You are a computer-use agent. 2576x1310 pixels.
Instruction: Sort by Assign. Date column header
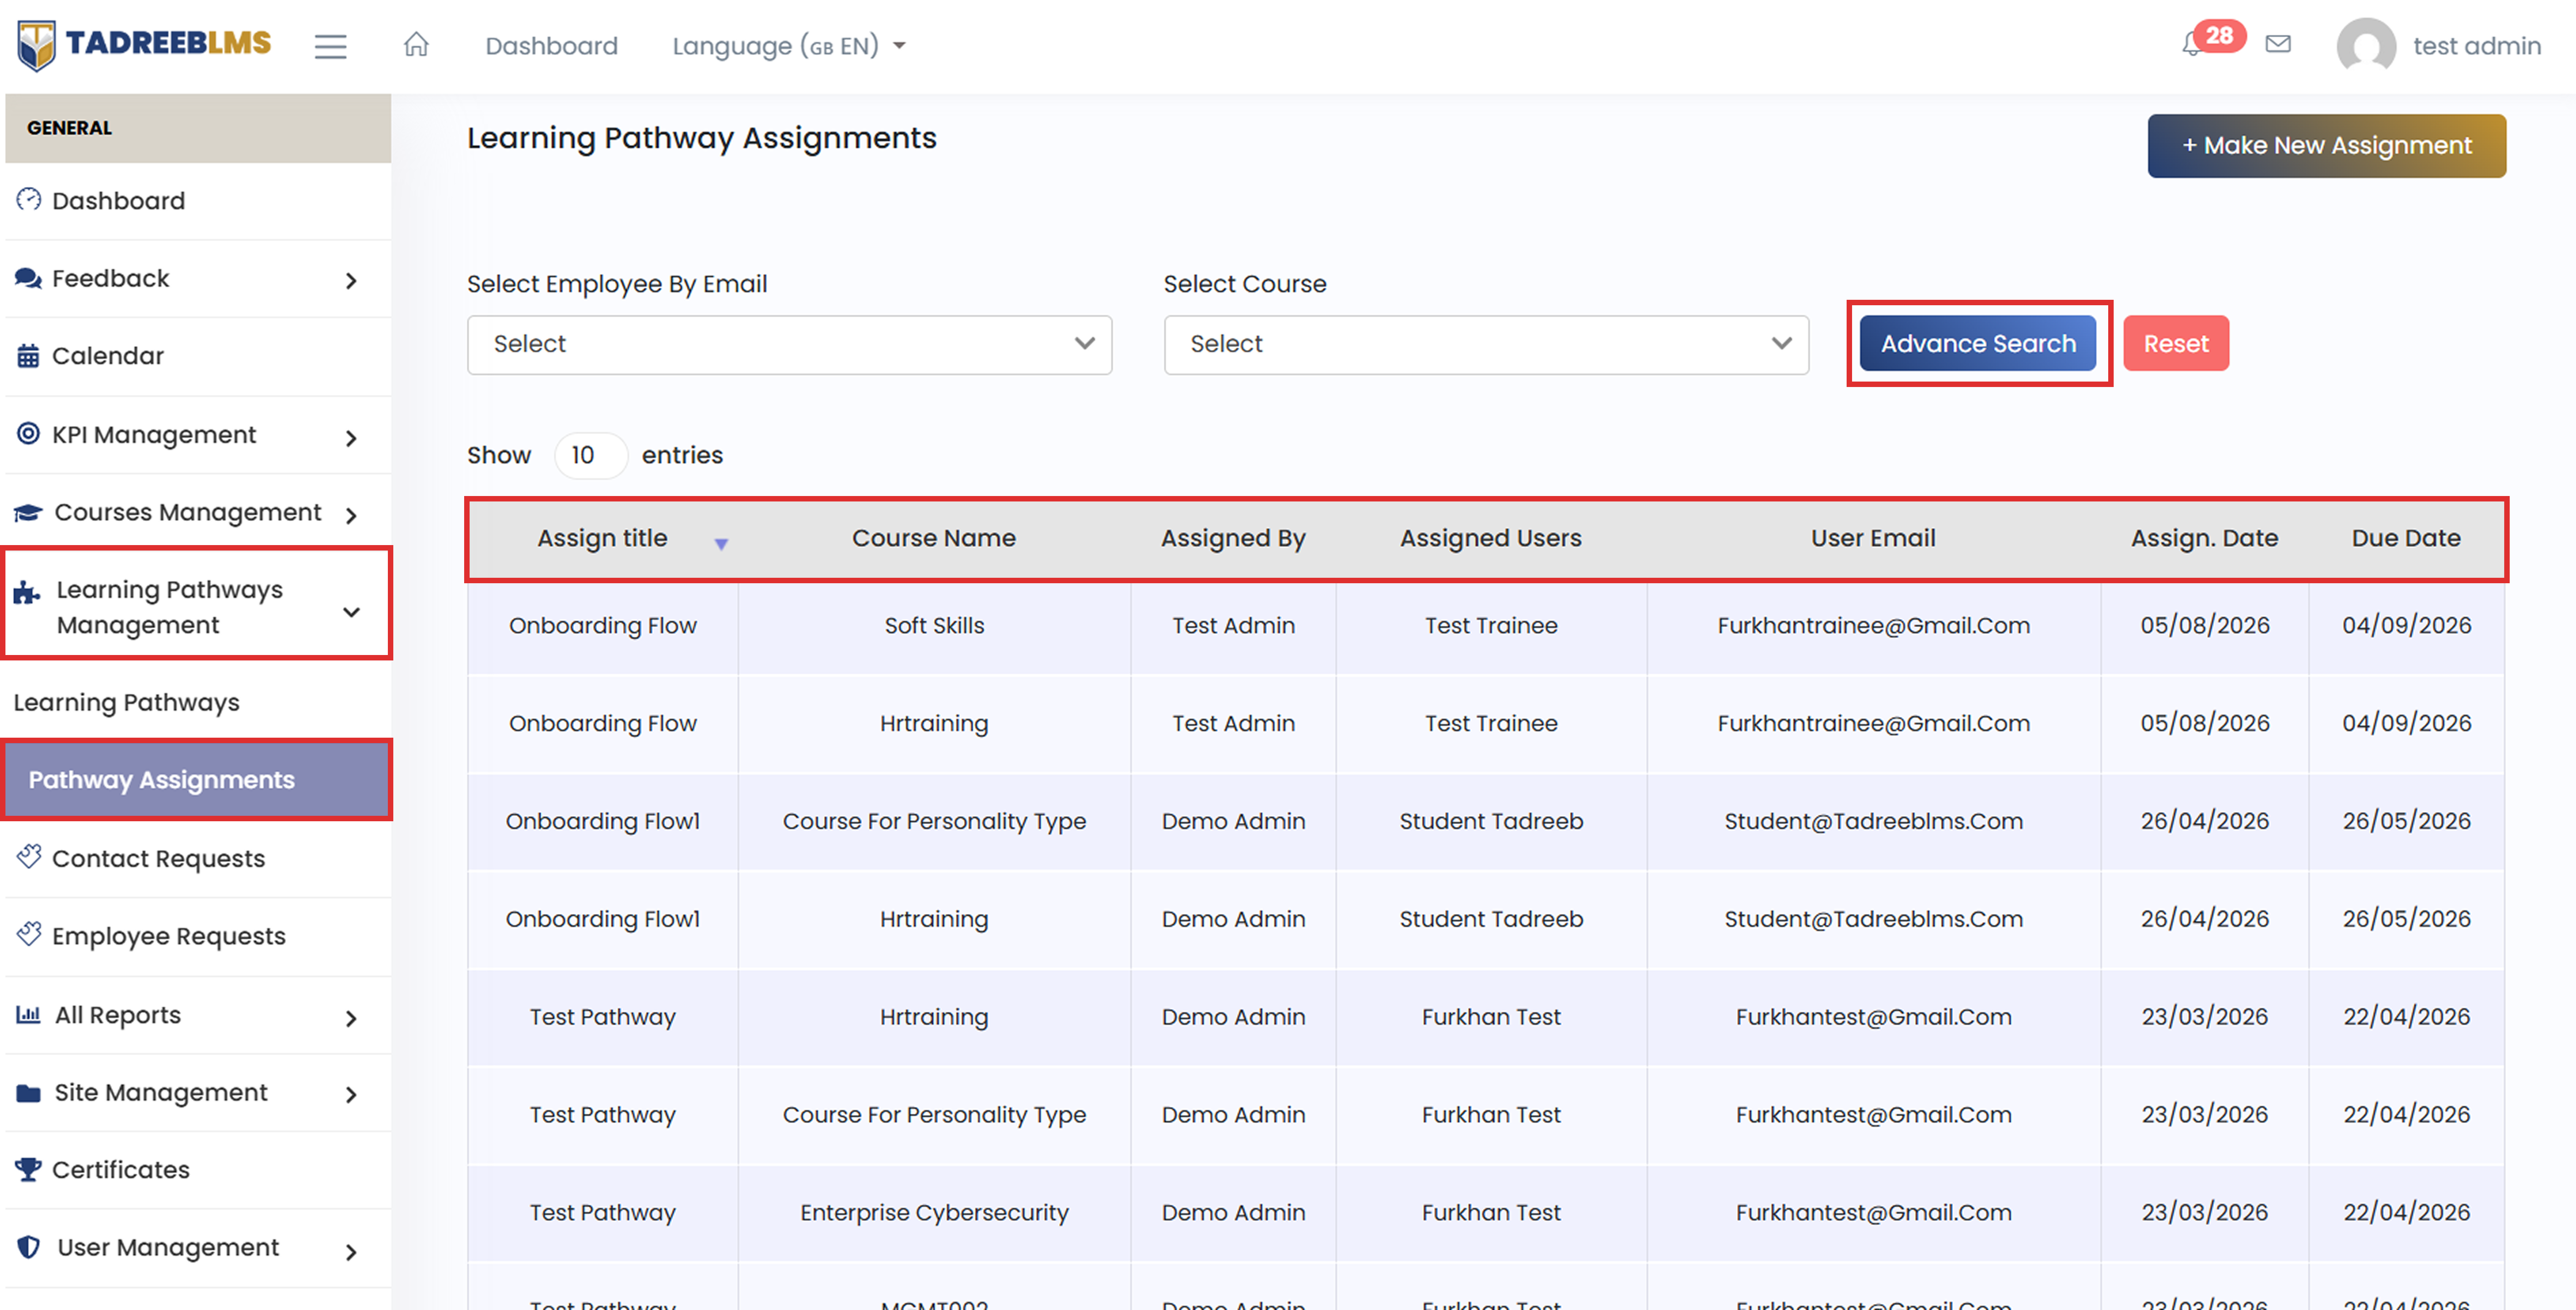click(x=2204, y=538)
